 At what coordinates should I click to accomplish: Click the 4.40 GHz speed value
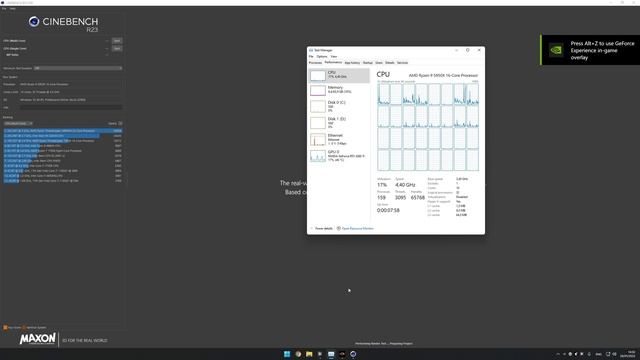point(405,185)
